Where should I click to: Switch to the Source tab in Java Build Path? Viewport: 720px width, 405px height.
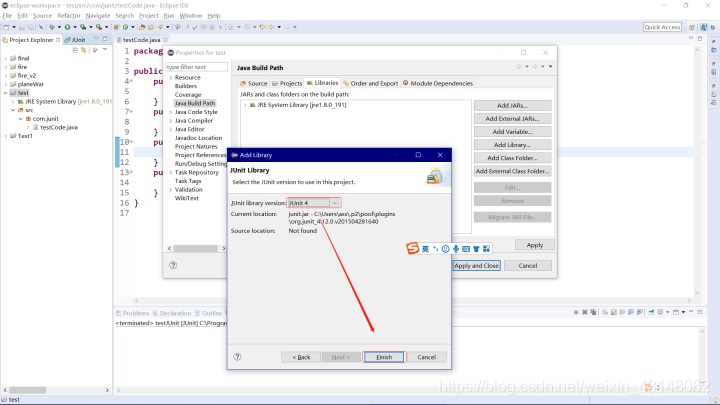(253, 83)
